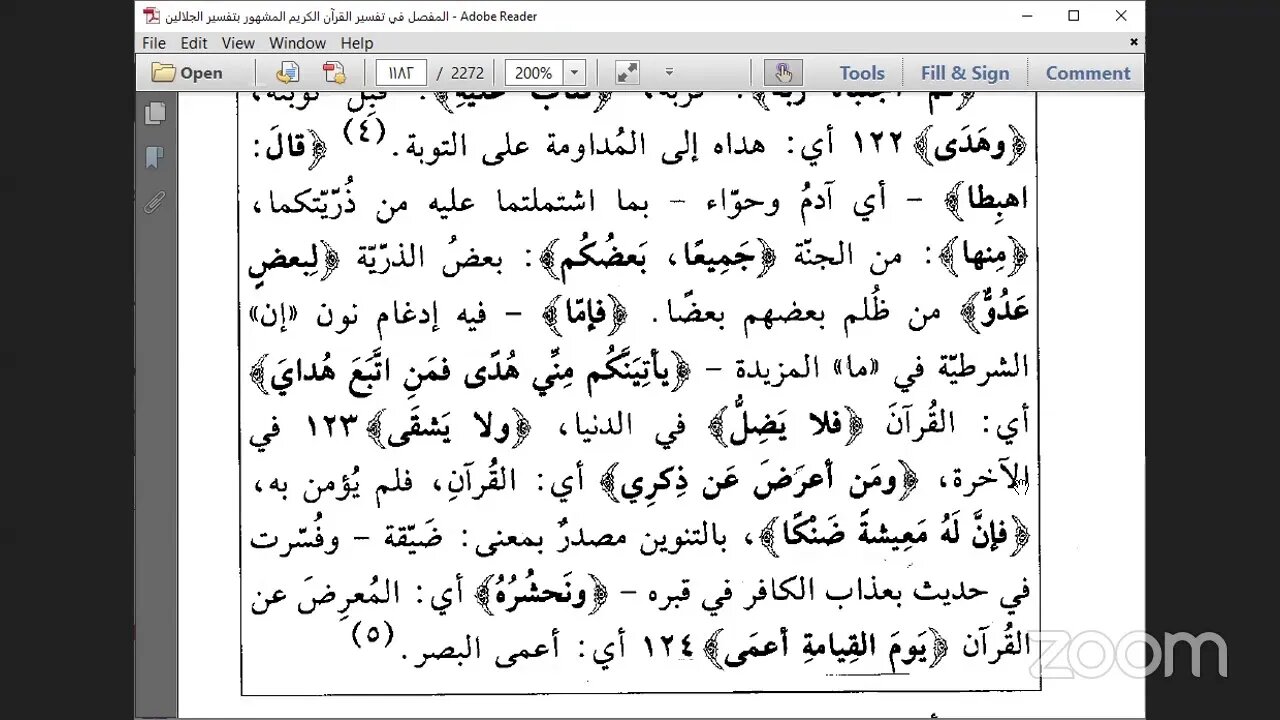Viewport: 1280px width, 720px height.
Task: Open the File menu
Action: tap(154, 43)
